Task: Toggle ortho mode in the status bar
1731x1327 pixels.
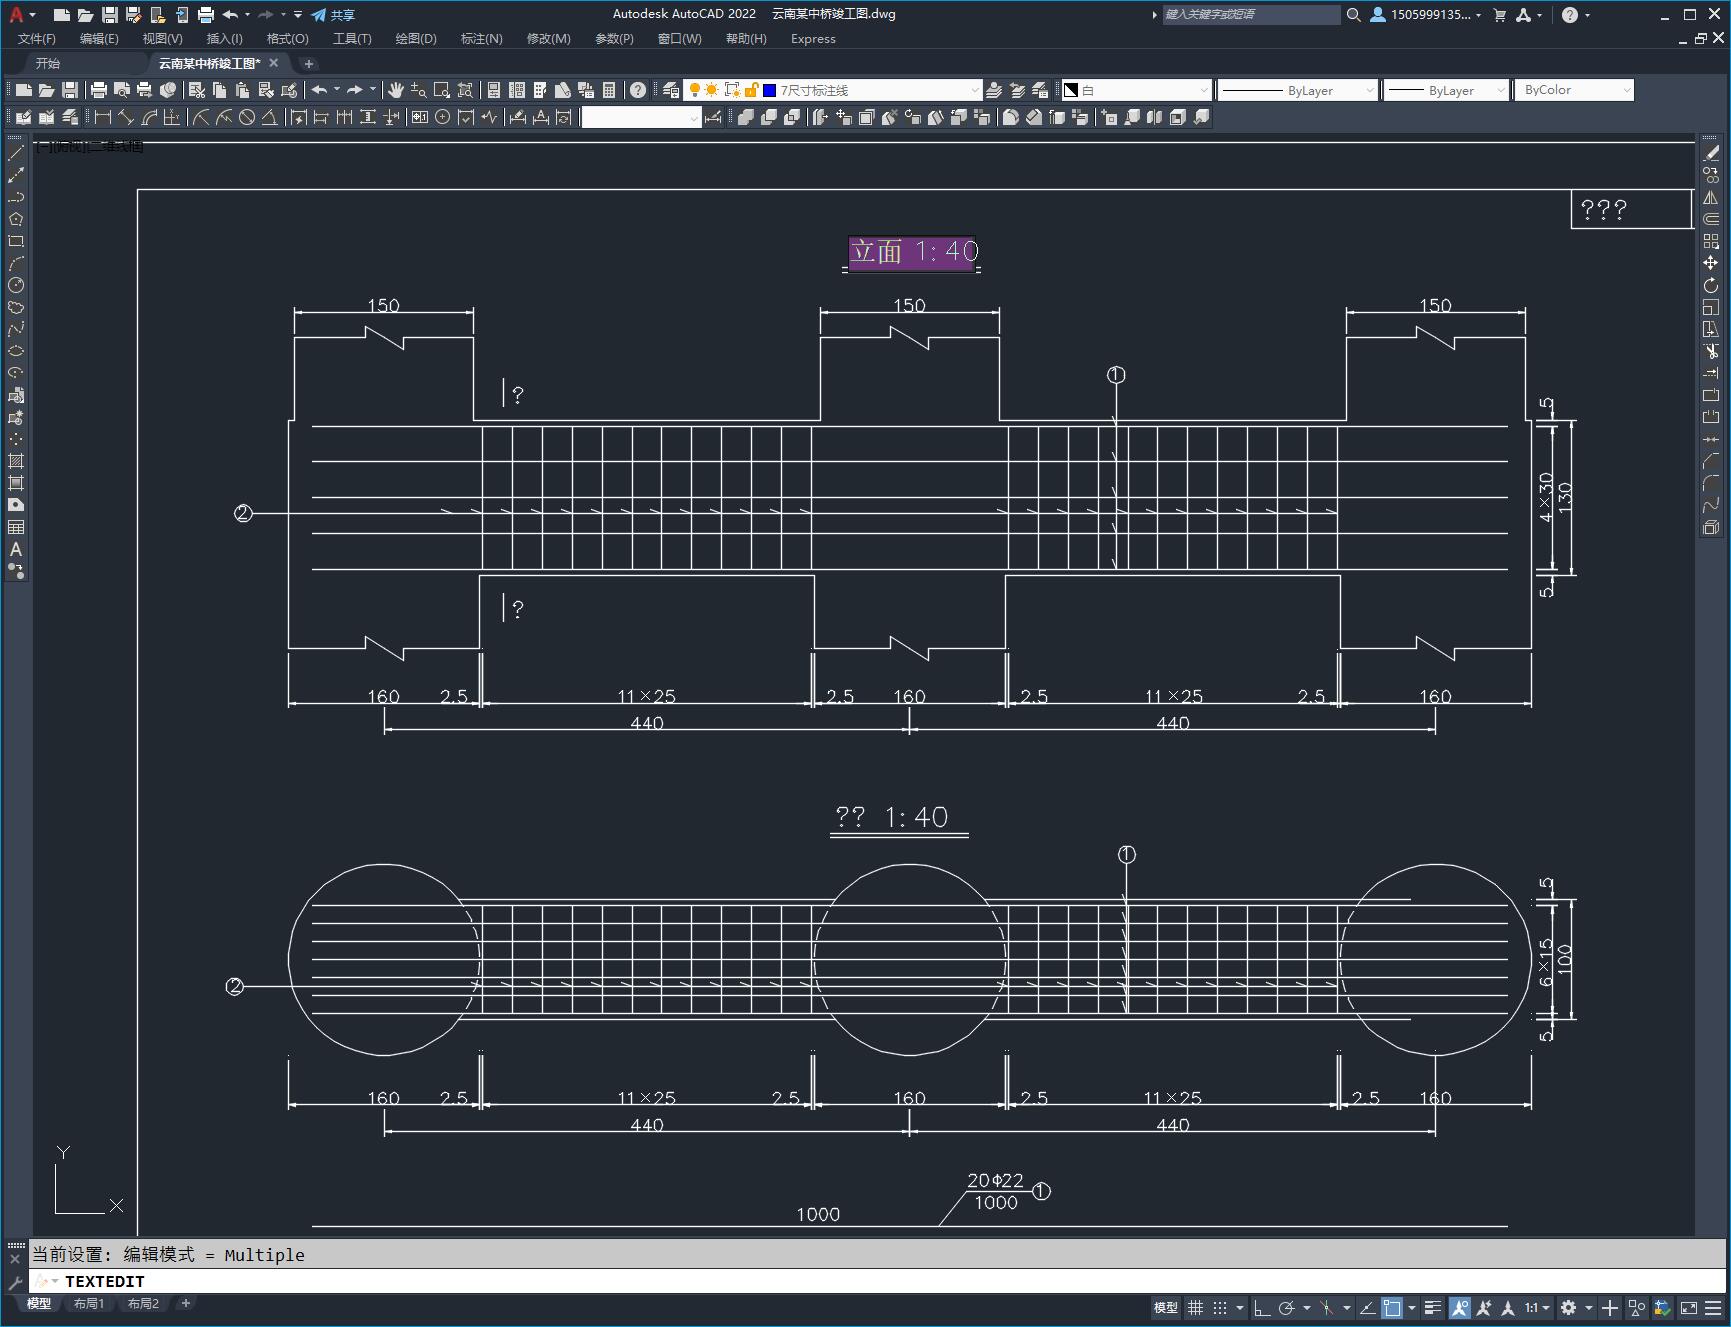Action: (1262, 1308)
